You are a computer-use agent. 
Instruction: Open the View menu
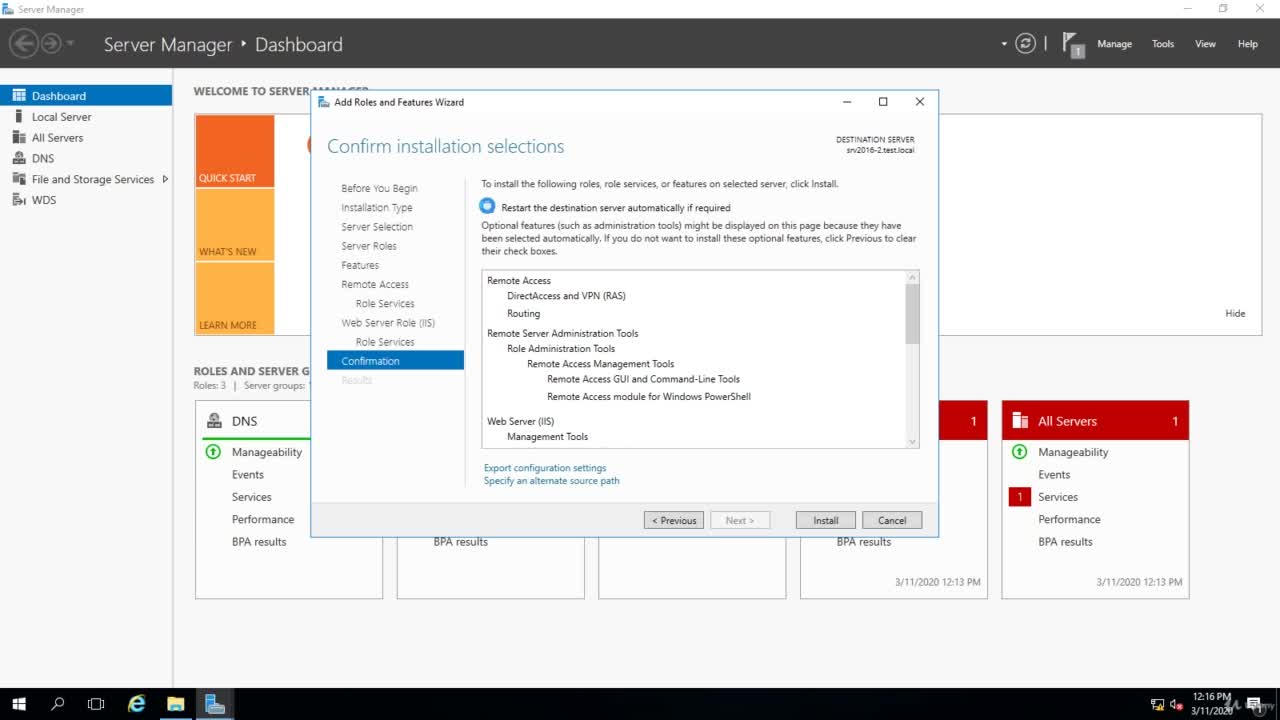point(1206,44)
